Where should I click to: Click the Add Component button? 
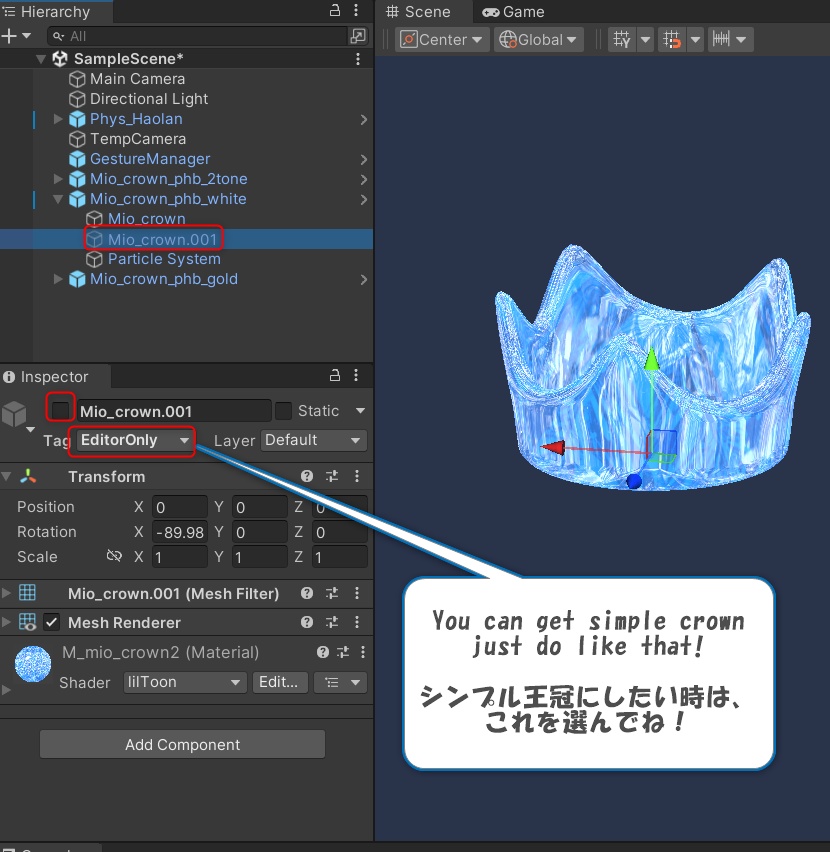[x=183, y=744]
